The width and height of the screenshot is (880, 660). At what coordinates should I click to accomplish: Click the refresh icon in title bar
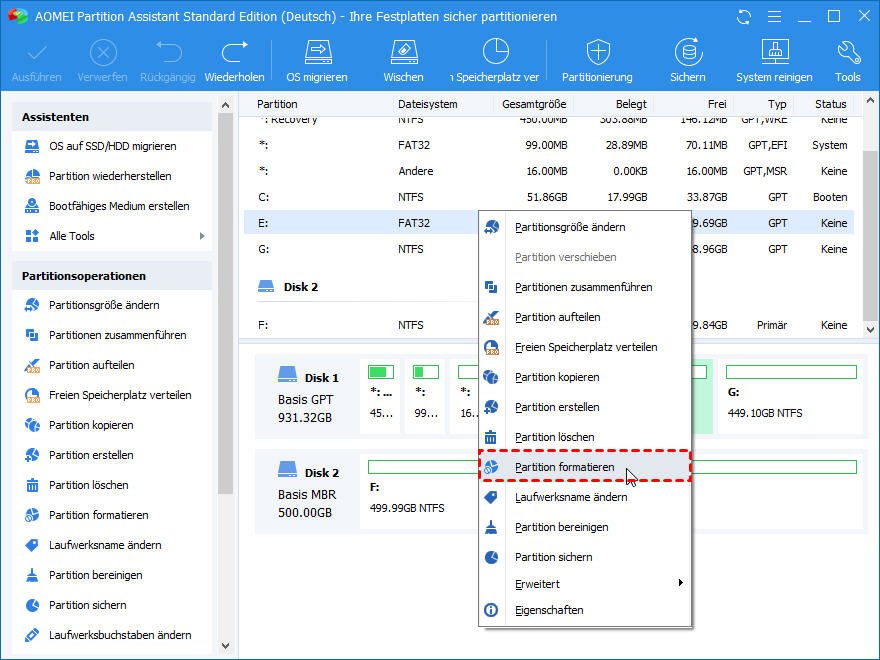[743, 17]
